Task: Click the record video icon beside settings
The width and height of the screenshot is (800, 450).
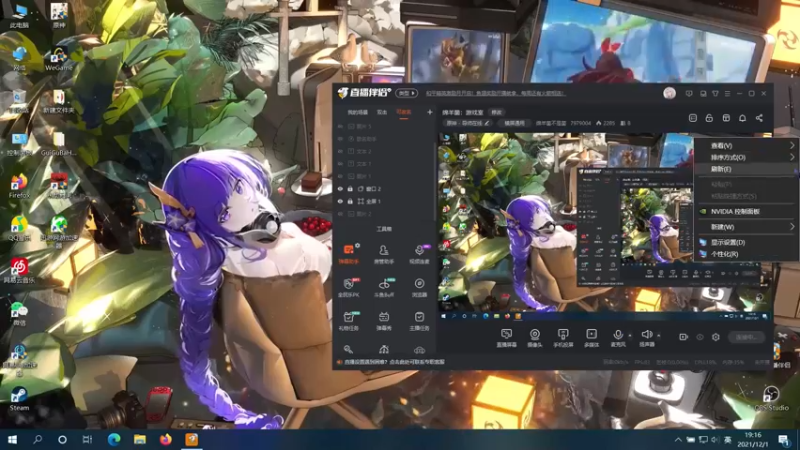Action: [684, 337]
